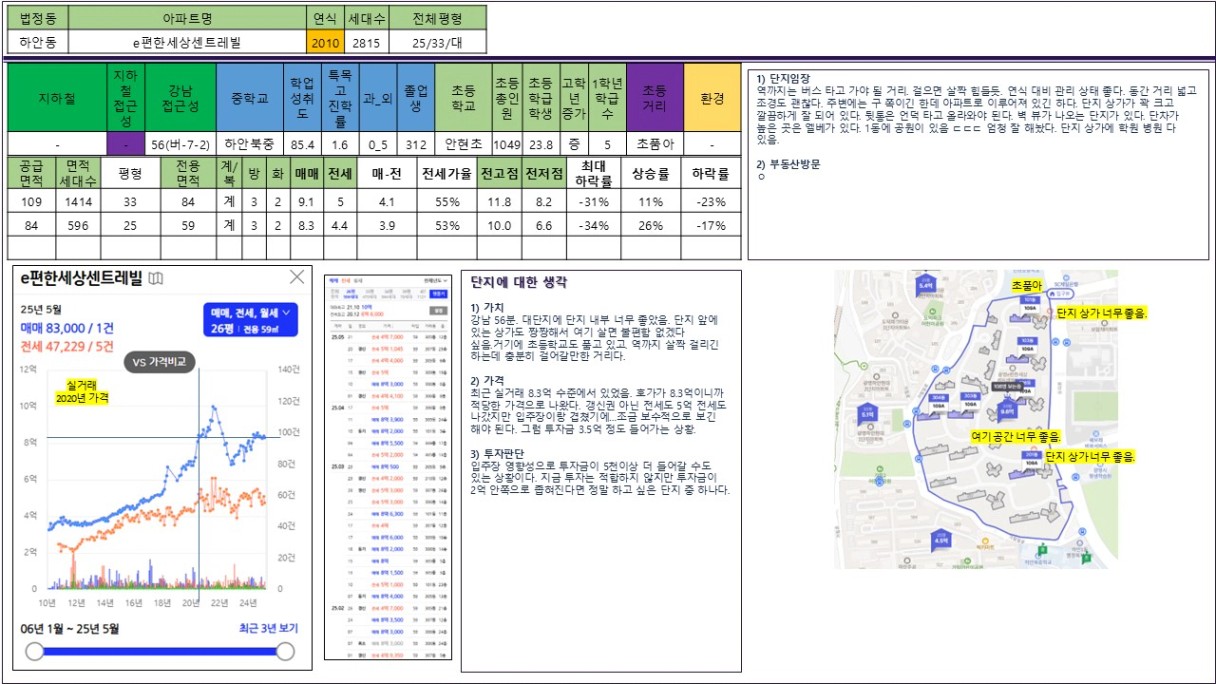Select the left handle of the date range slider

[35, 652]
